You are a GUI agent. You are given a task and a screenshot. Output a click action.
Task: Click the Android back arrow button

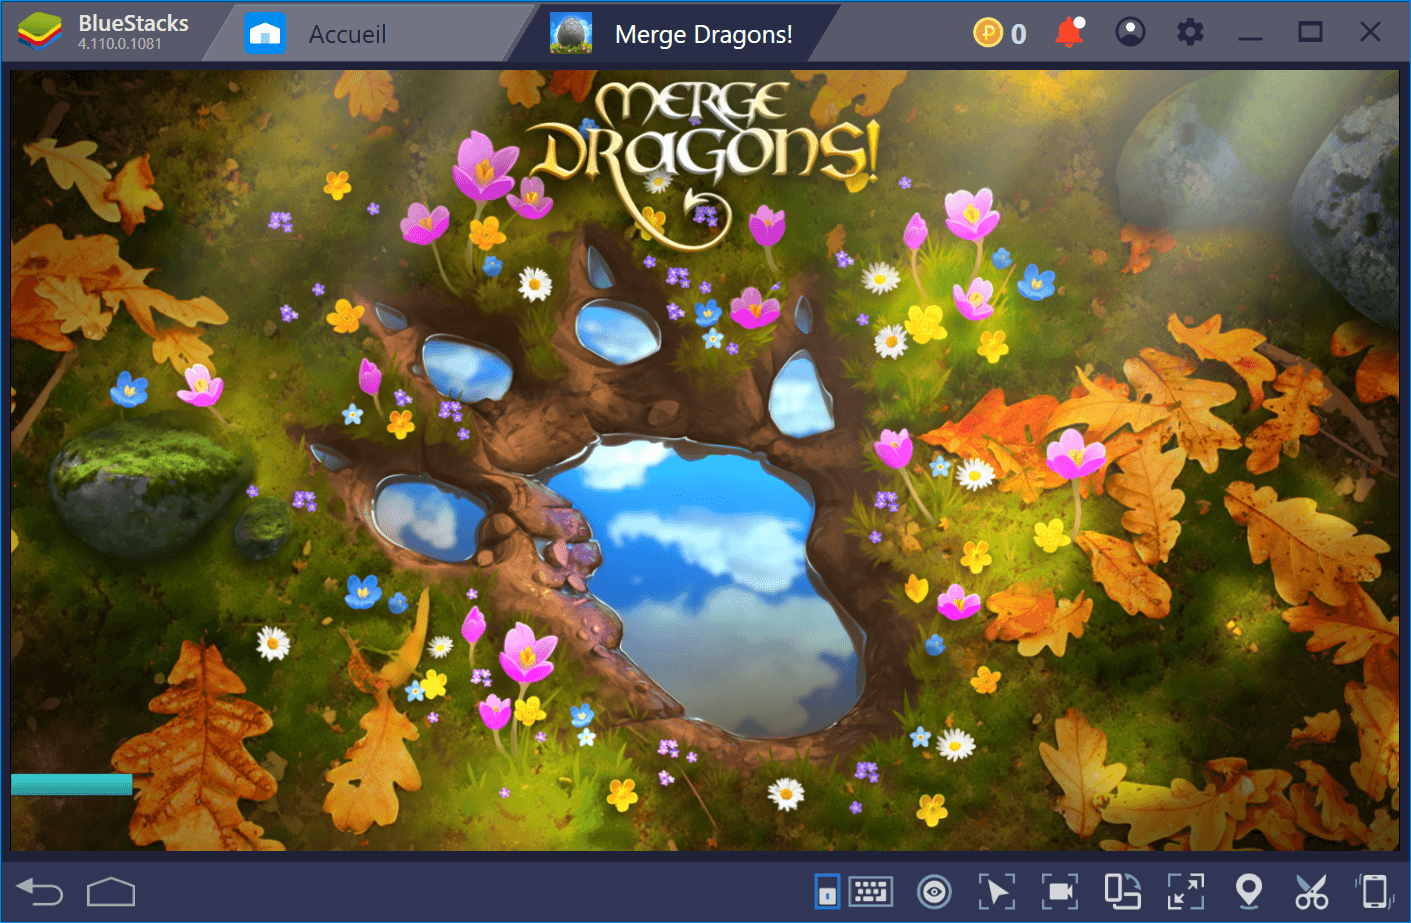pos(40,891)
